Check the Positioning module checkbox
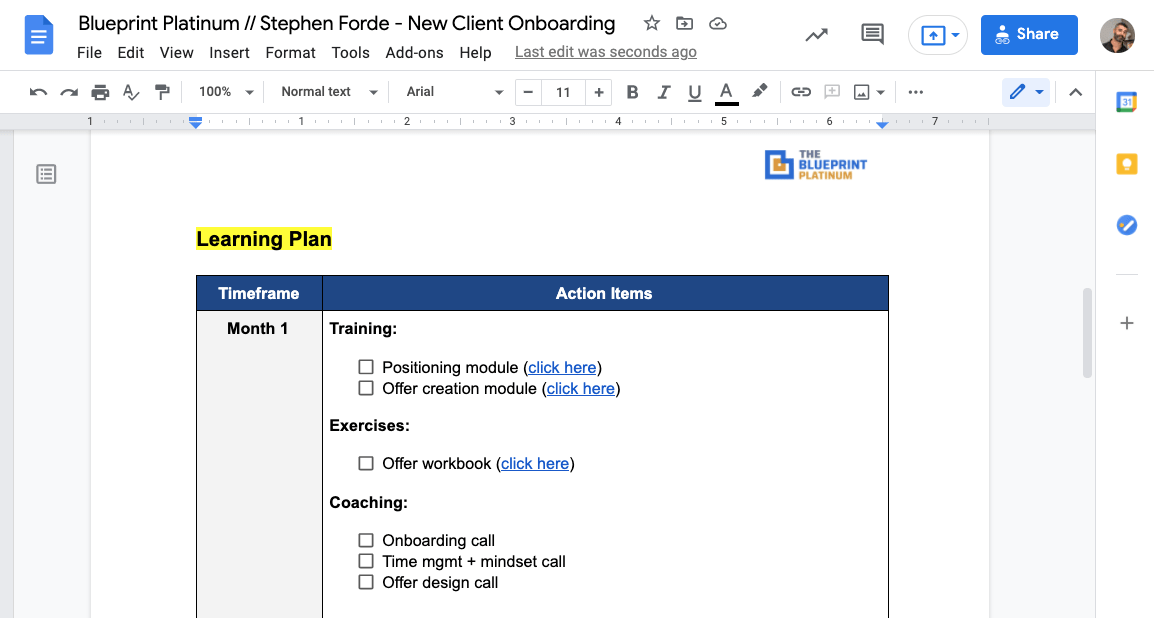Viewport: 1154px width, 618px height. tap(366, 367)
